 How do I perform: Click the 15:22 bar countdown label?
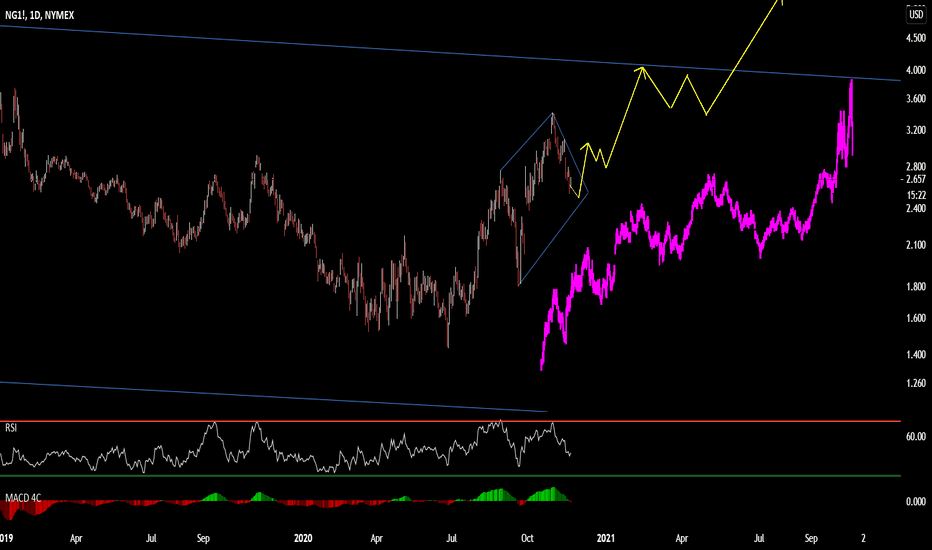pos(917,195)
